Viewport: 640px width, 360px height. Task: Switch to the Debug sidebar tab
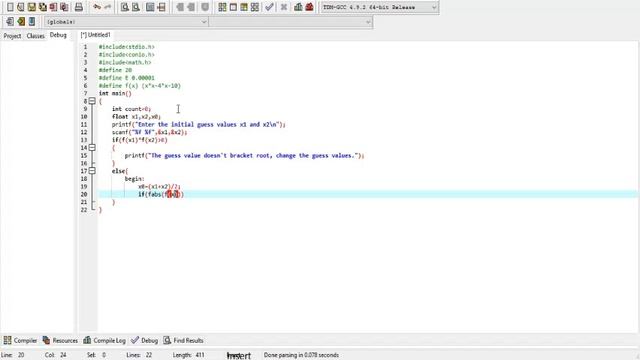click(x=58, y=35)
